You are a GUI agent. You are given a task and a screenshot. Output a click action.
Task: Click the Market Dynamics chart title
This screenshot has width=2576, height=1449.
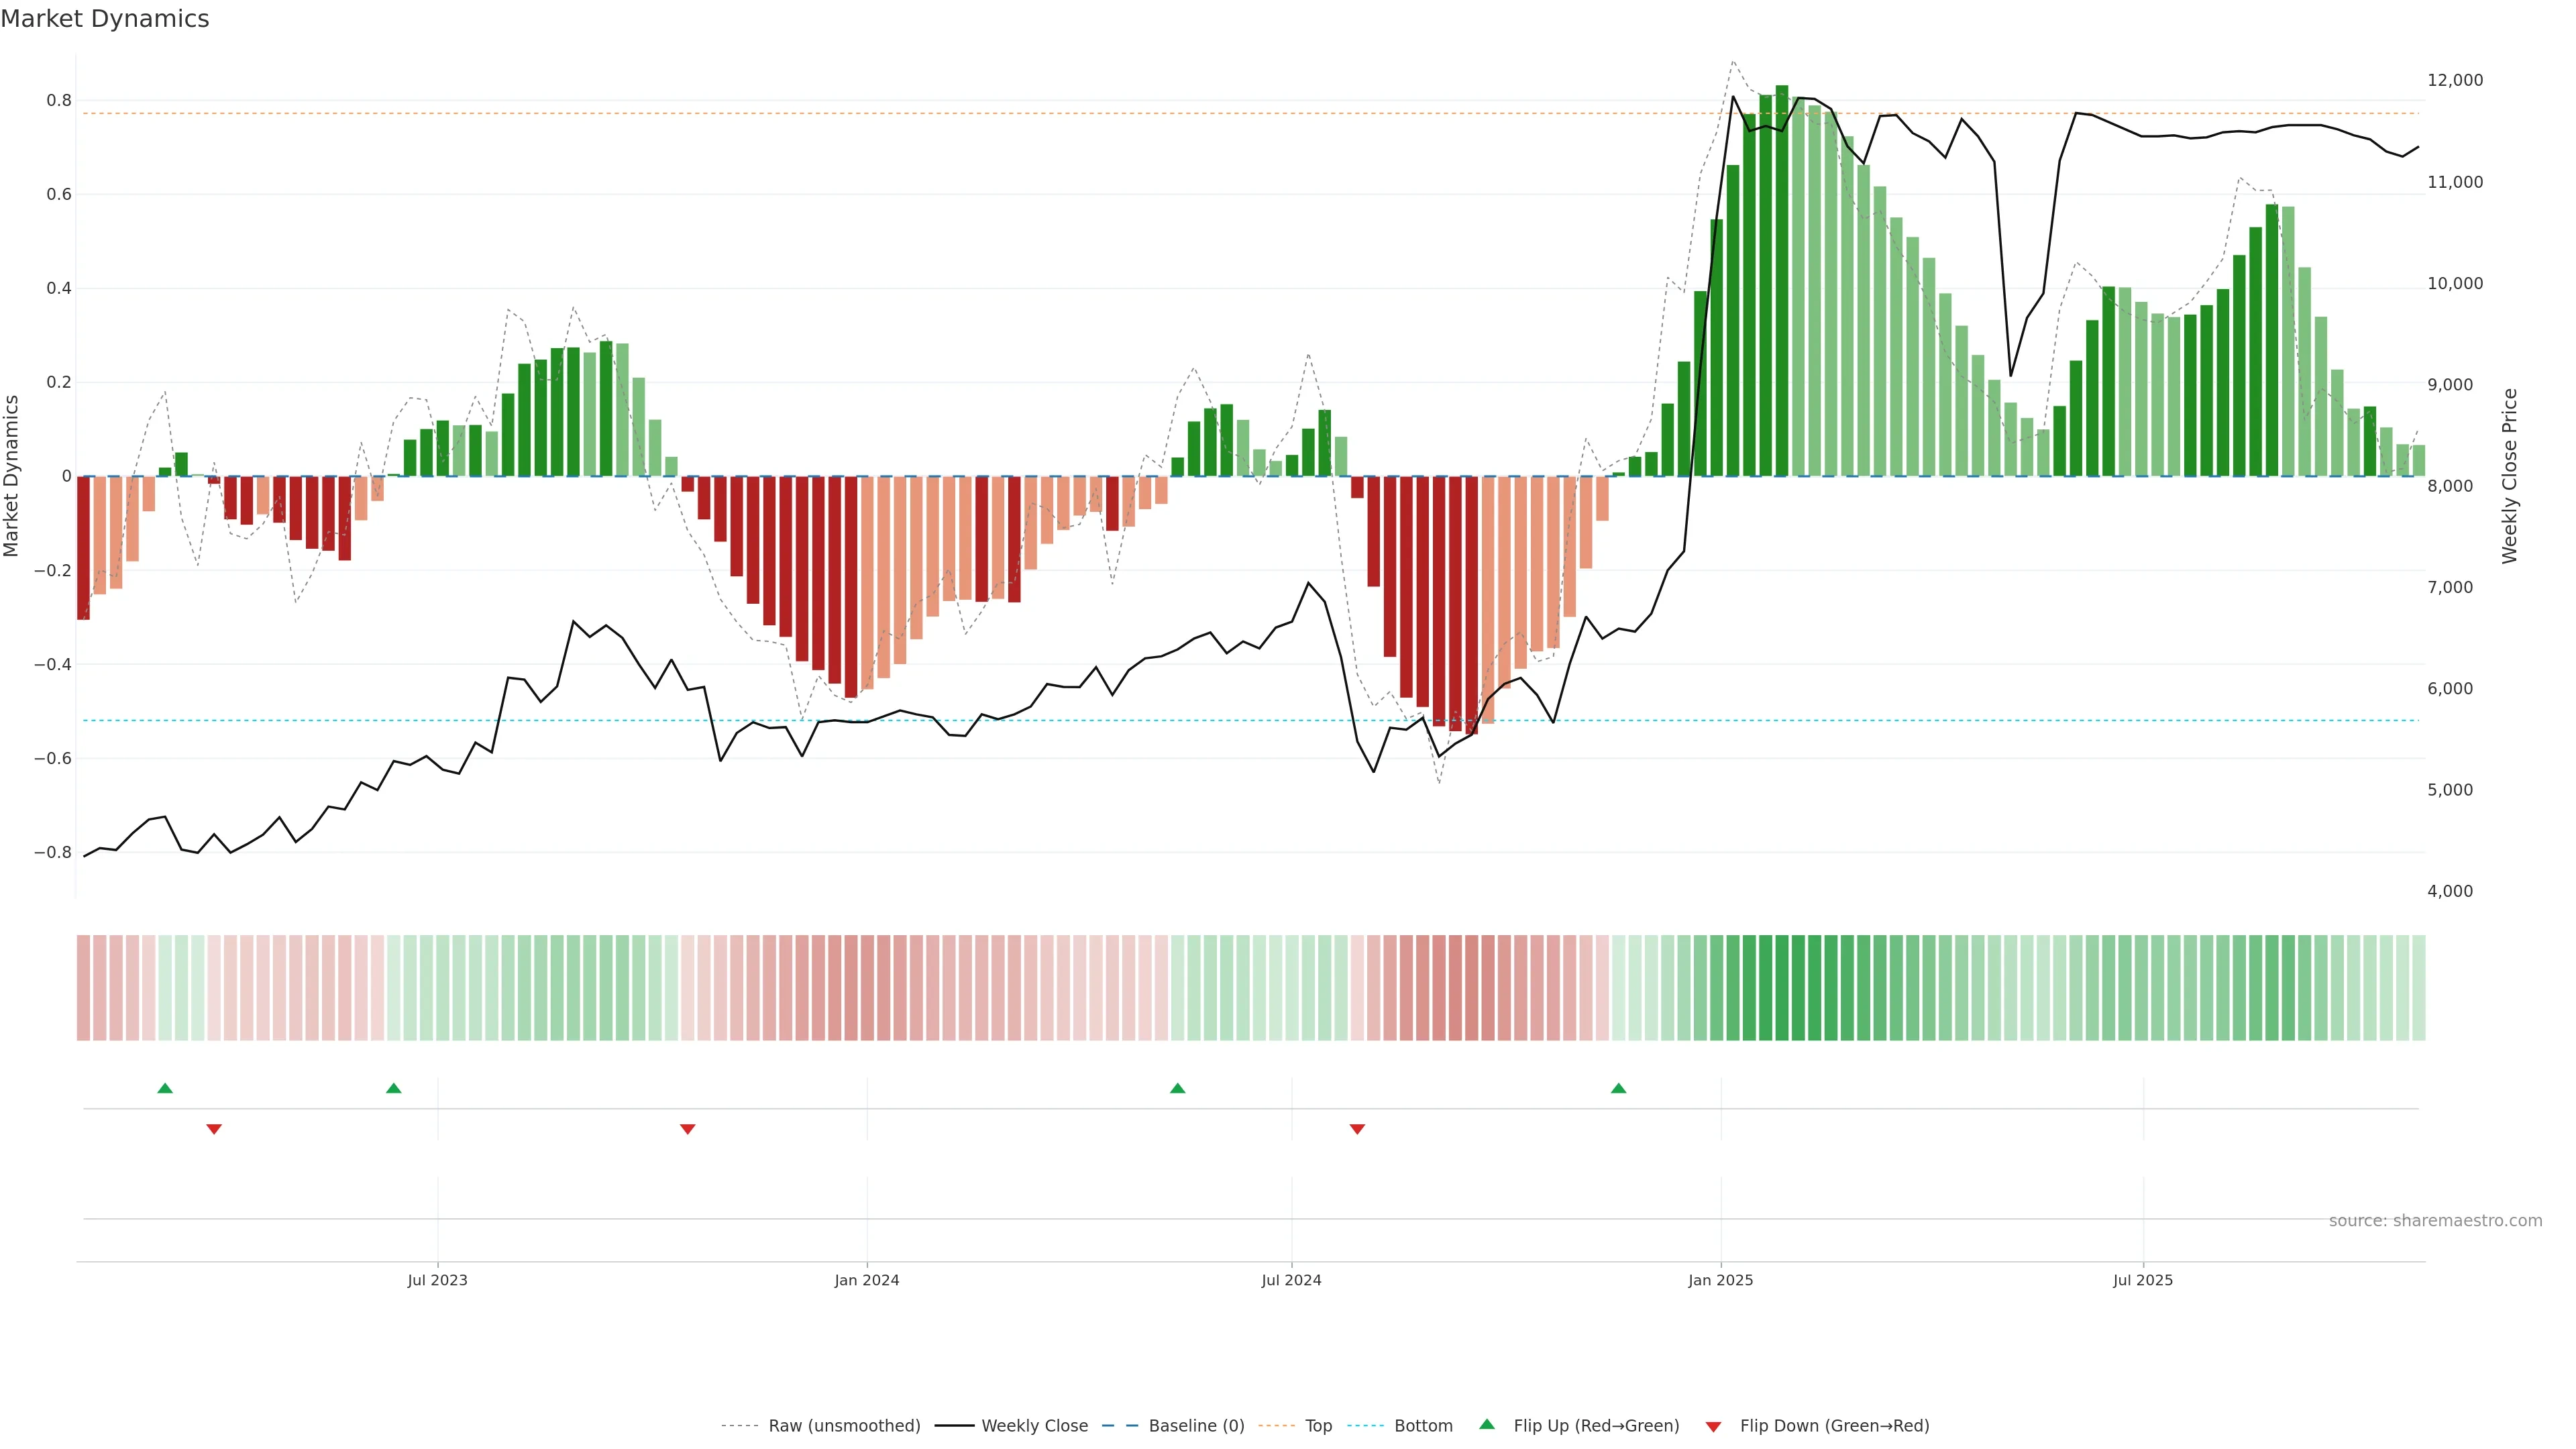point(105,19)
